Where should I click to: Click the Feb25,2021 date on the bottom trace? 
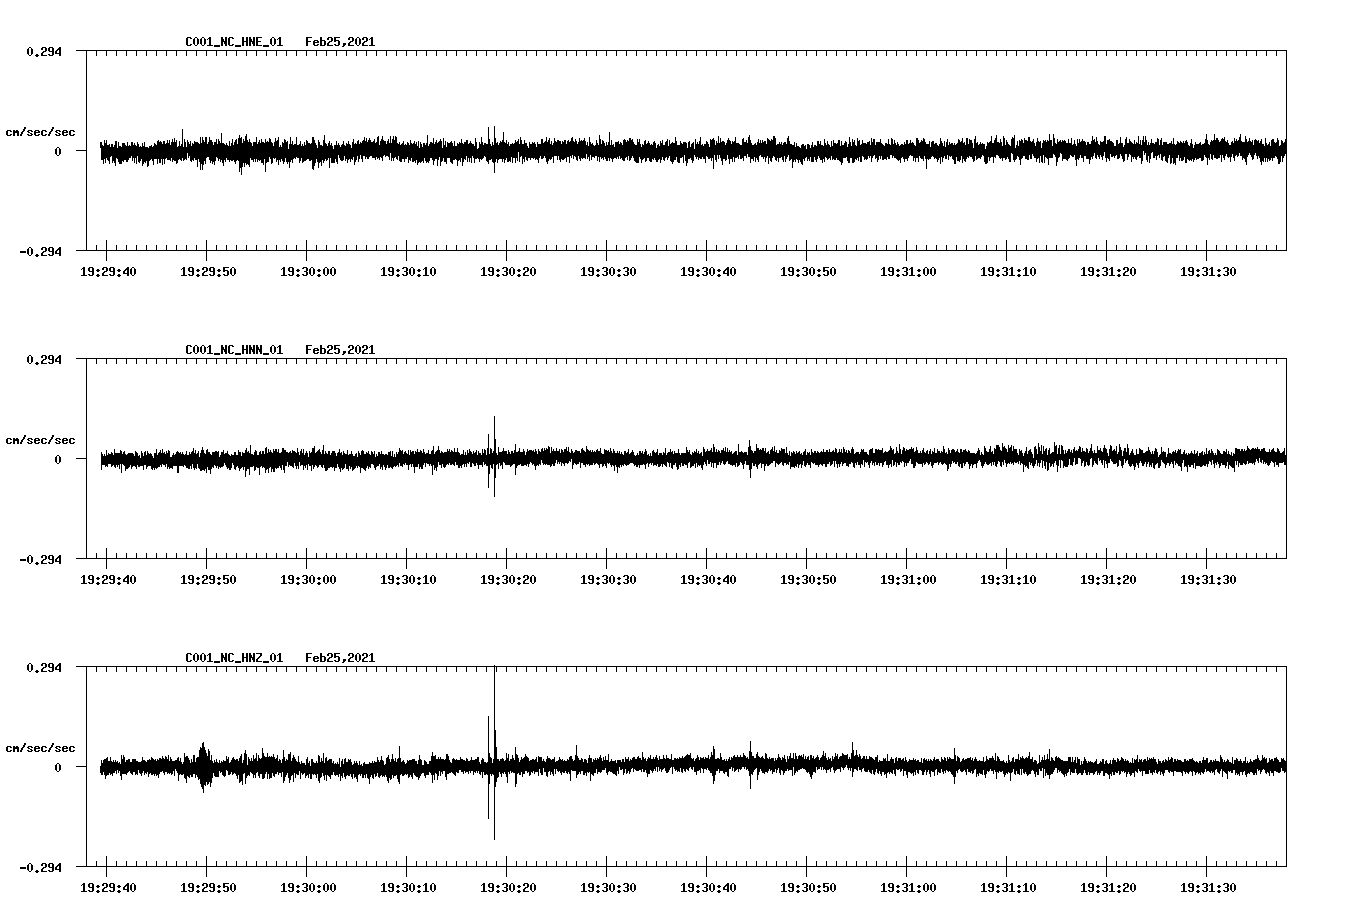[341, 656]
